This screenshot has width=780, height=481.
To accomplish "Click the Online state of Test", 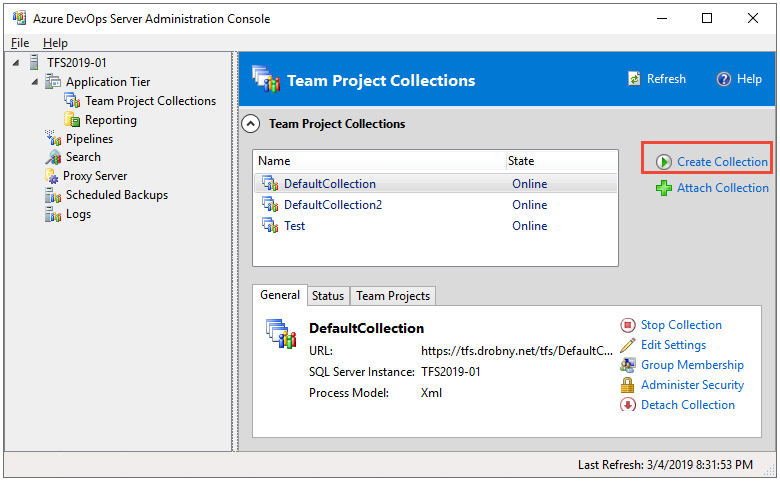I will pyautogui.click(x=530, y=226).
